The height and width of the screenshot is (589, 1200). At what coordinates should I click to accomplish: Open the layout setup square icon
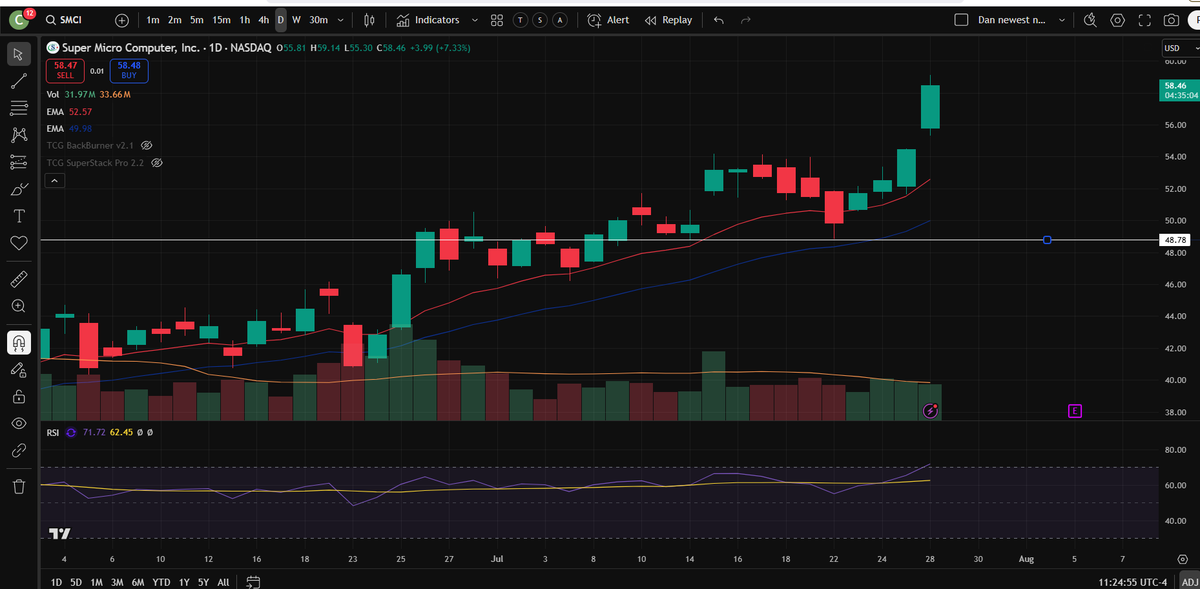click(961, 20)
